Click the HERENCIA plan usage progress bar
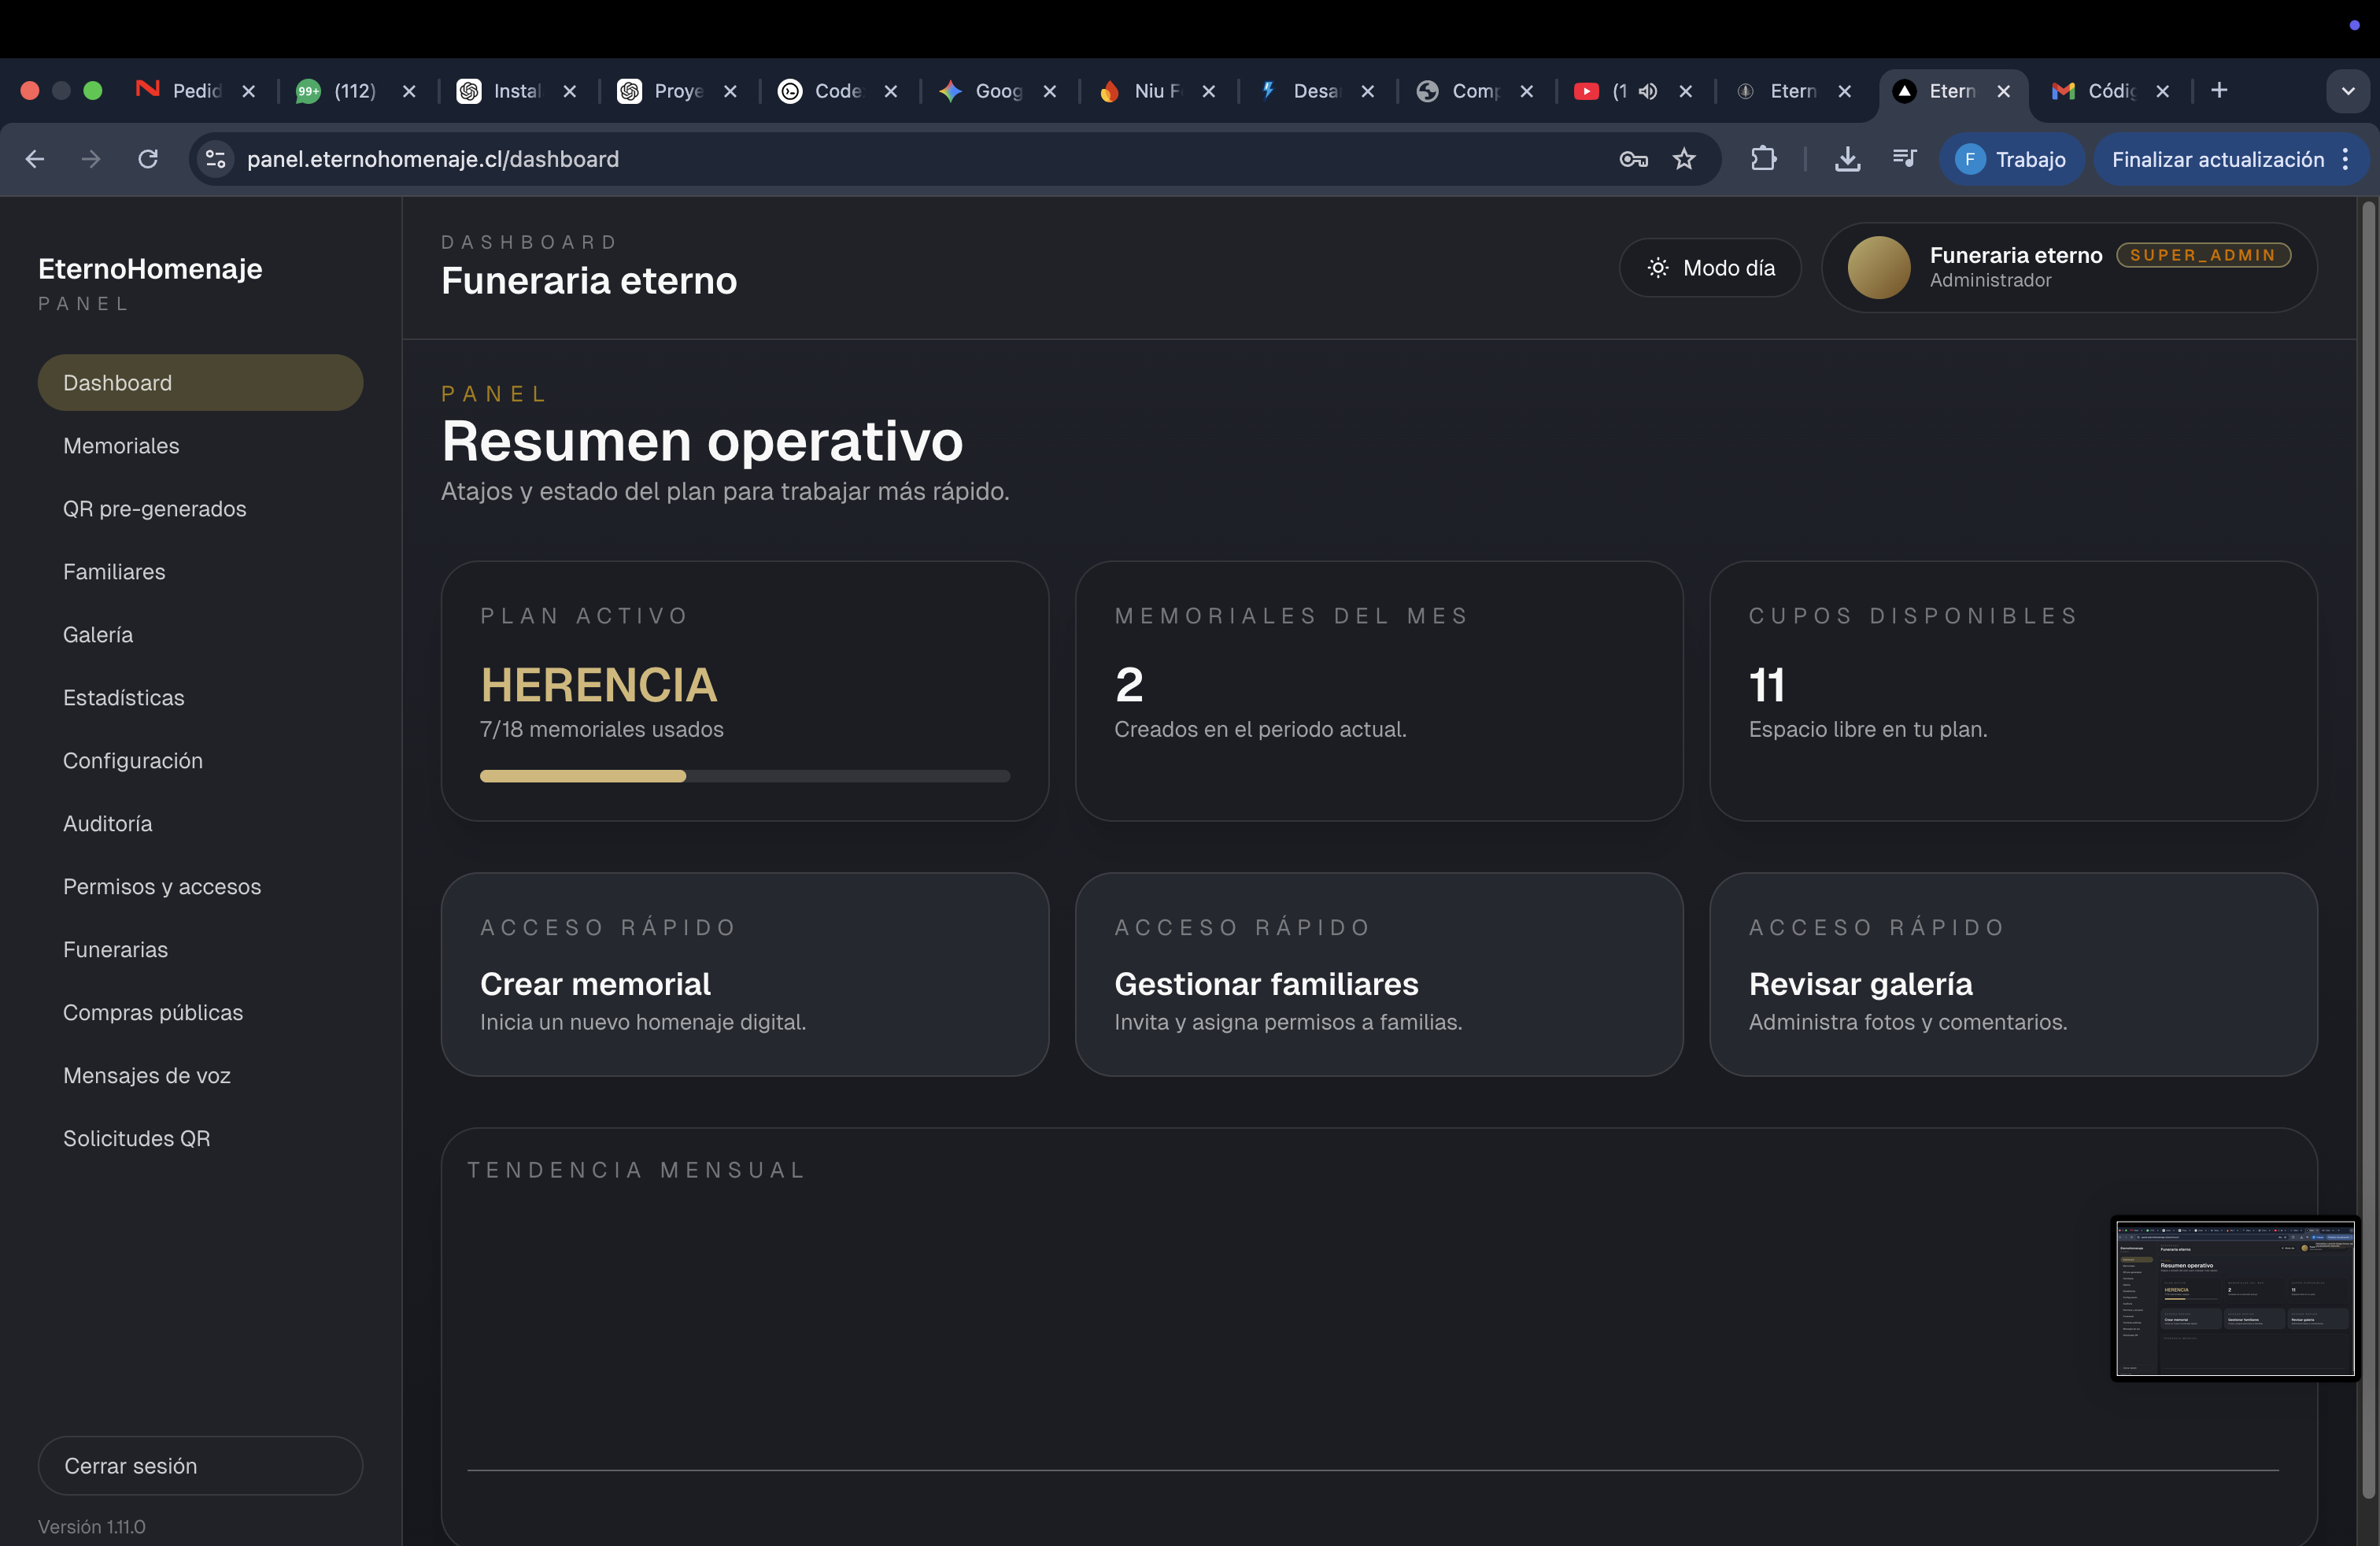Image resolution: width=2380 pixels, height=1546 pixels. [x=745, y=776]
